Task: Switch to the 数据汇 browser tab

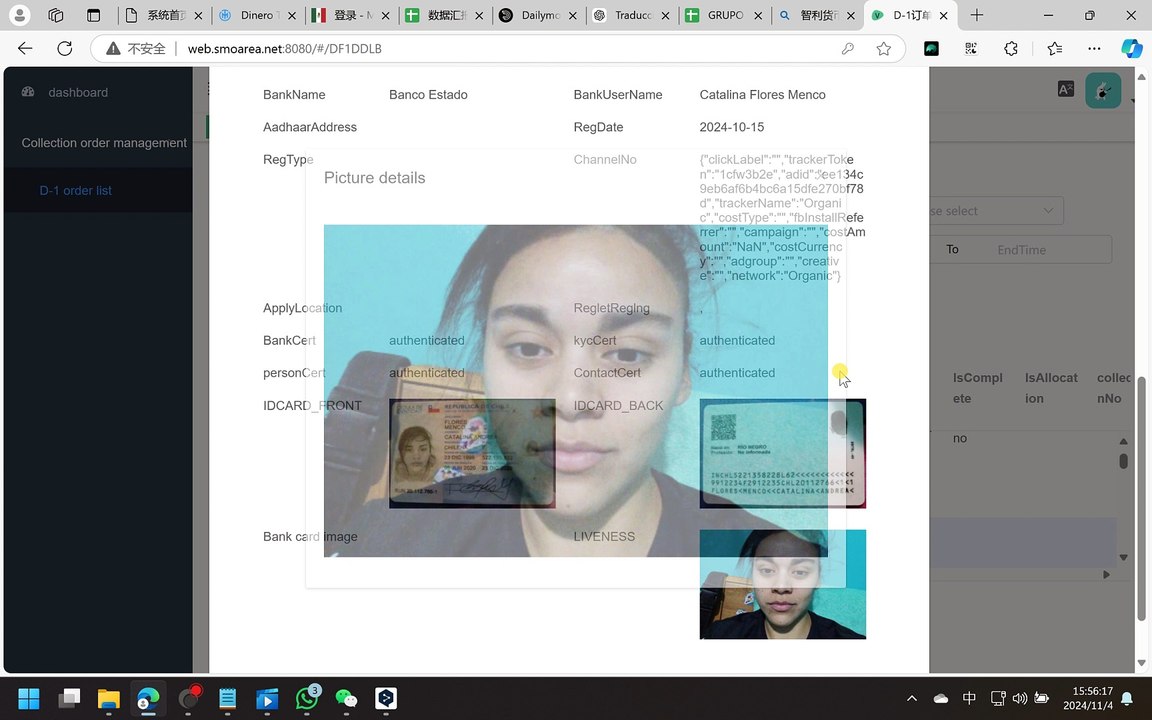Action: pos(444,15)
